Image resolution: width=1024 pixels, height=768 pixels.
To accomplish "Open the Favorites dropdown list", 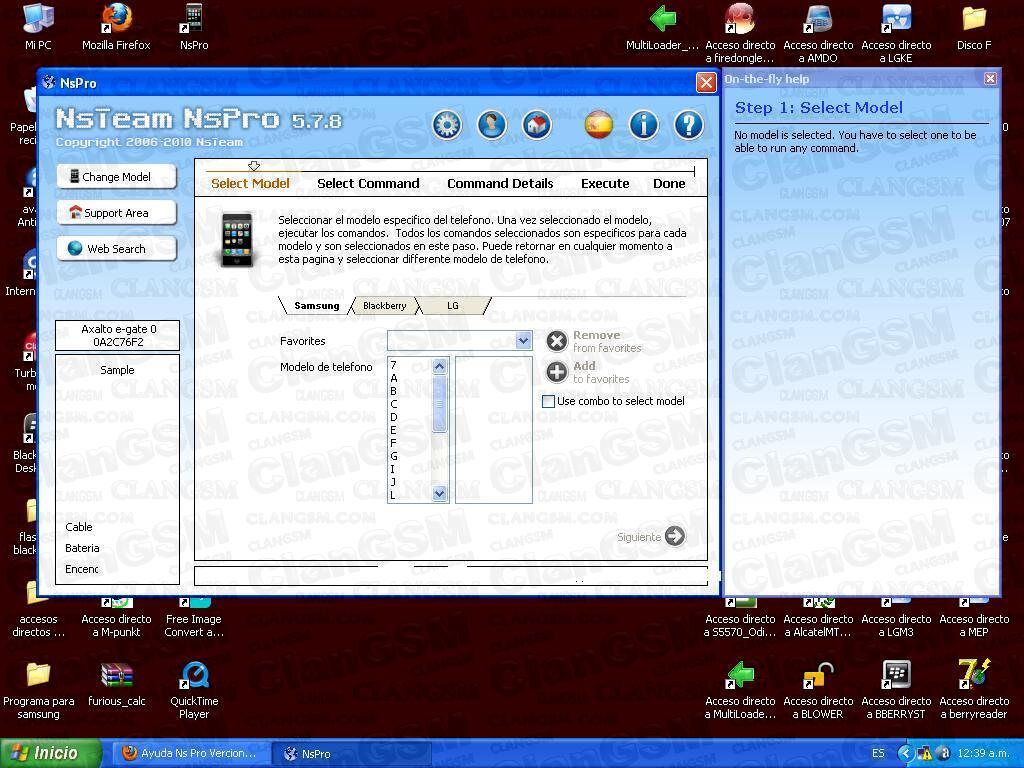I will coord(455,340).
